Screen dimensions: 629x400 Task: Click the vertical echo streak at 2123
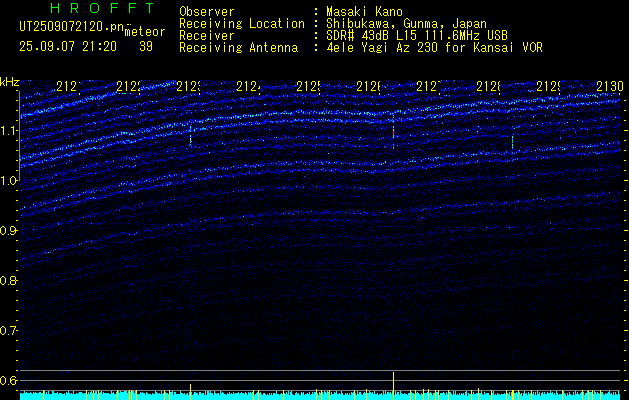191,135
